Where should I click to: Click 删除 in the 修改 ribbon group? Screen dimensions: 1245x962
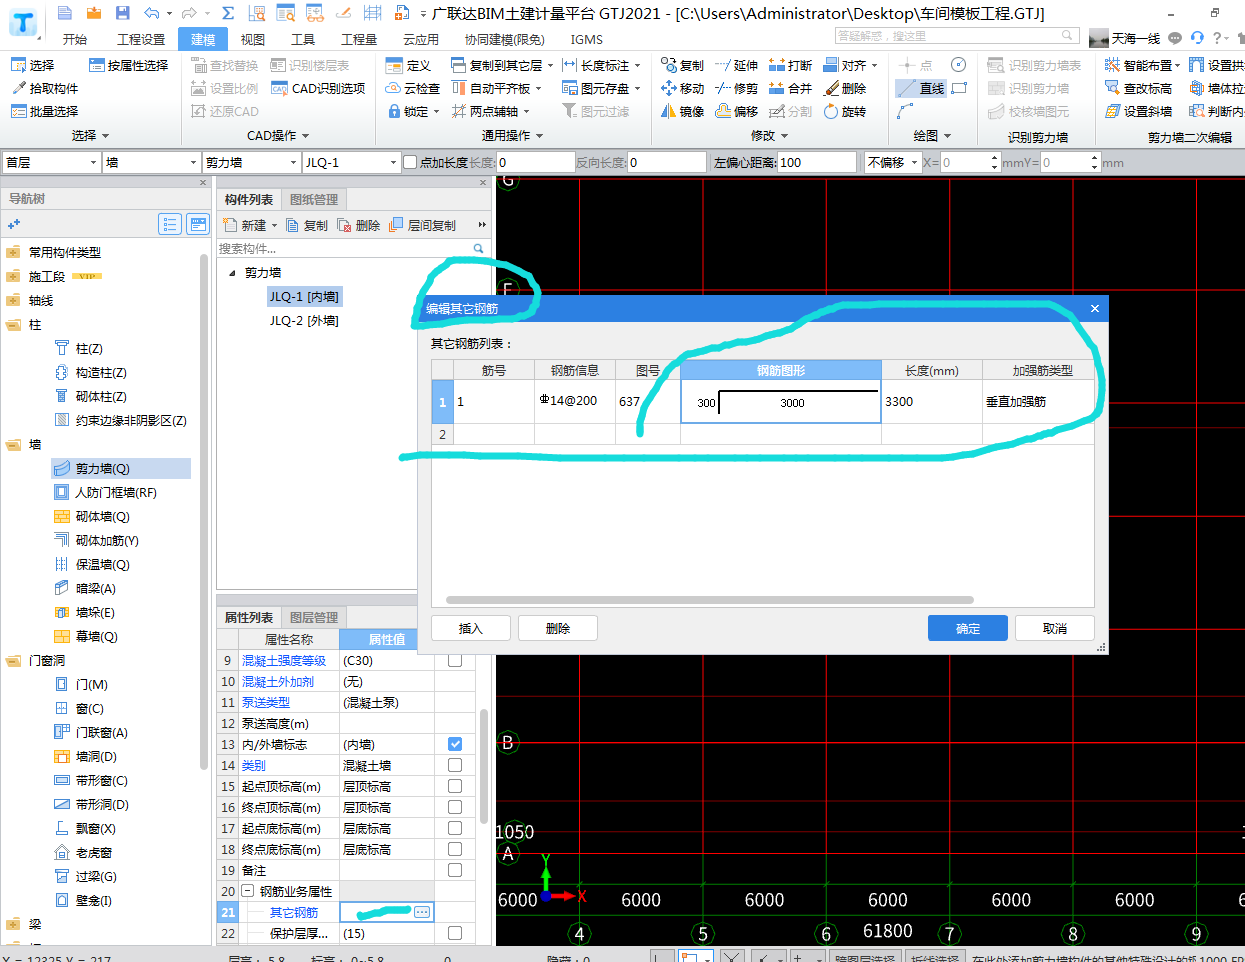tap(844, 88)
